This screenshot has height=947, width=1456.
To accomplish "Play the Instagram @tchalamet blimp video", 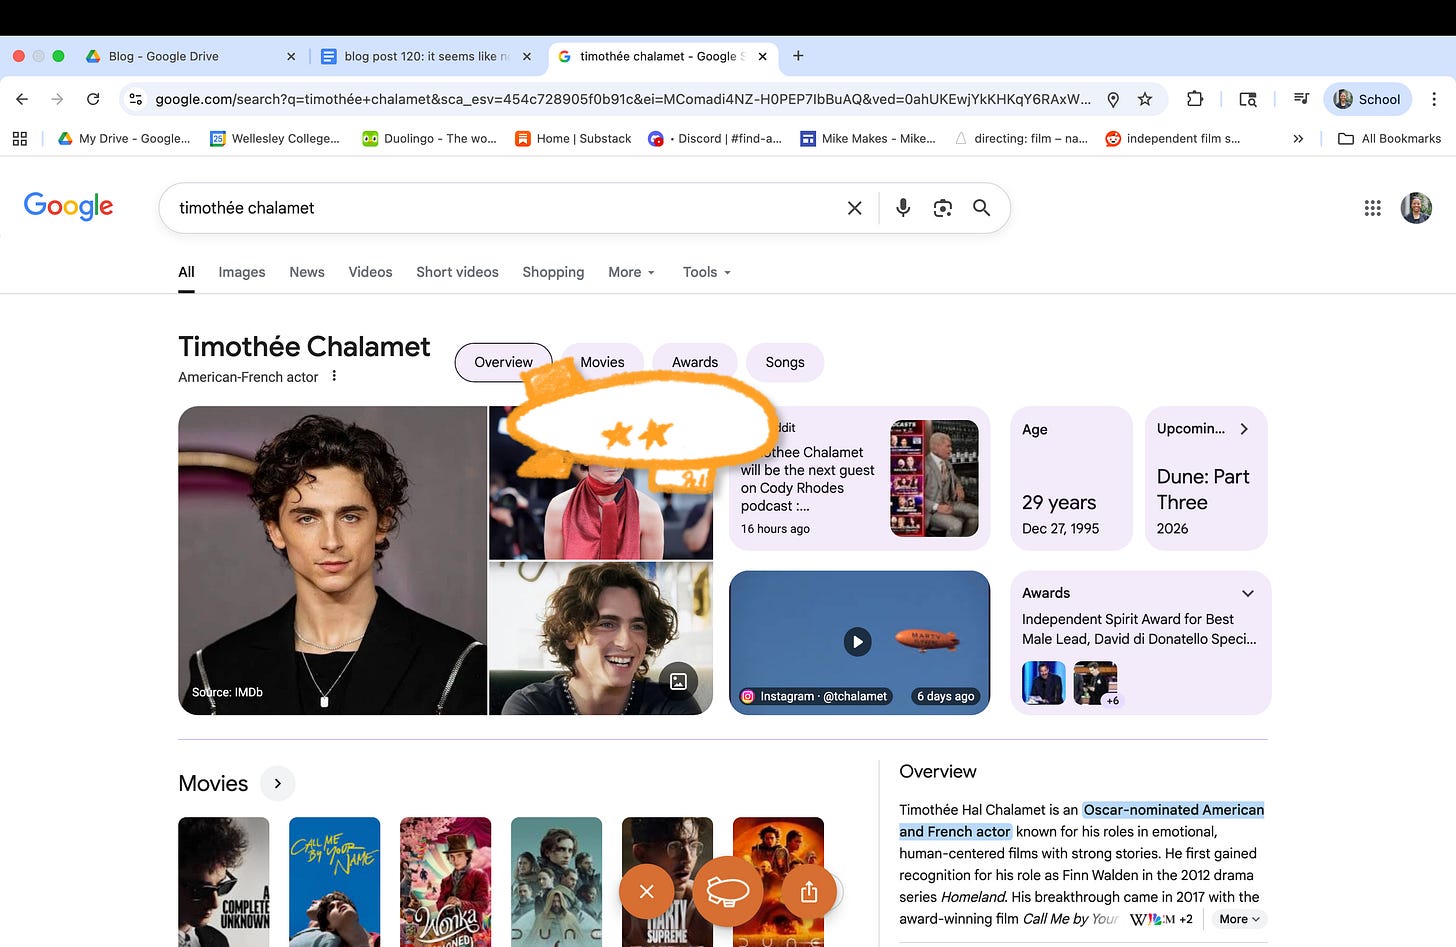I will [858, 642].
